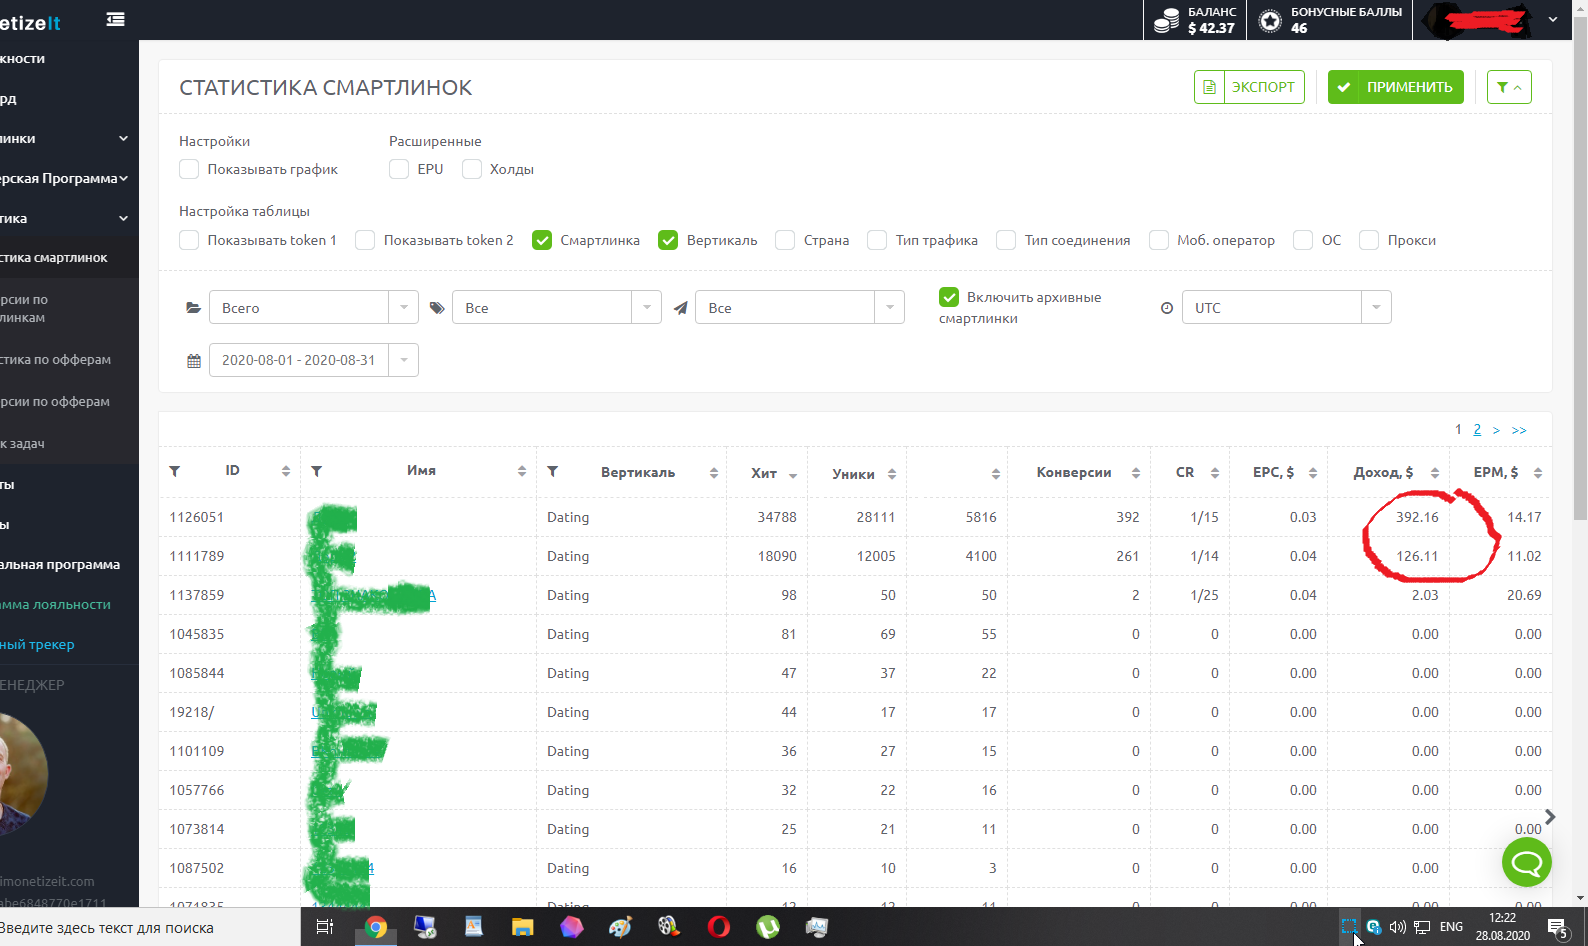The height and width of the screenshot is (946, 1588).
Task: Filter the ID column
Action: click(x=175, y=471)
